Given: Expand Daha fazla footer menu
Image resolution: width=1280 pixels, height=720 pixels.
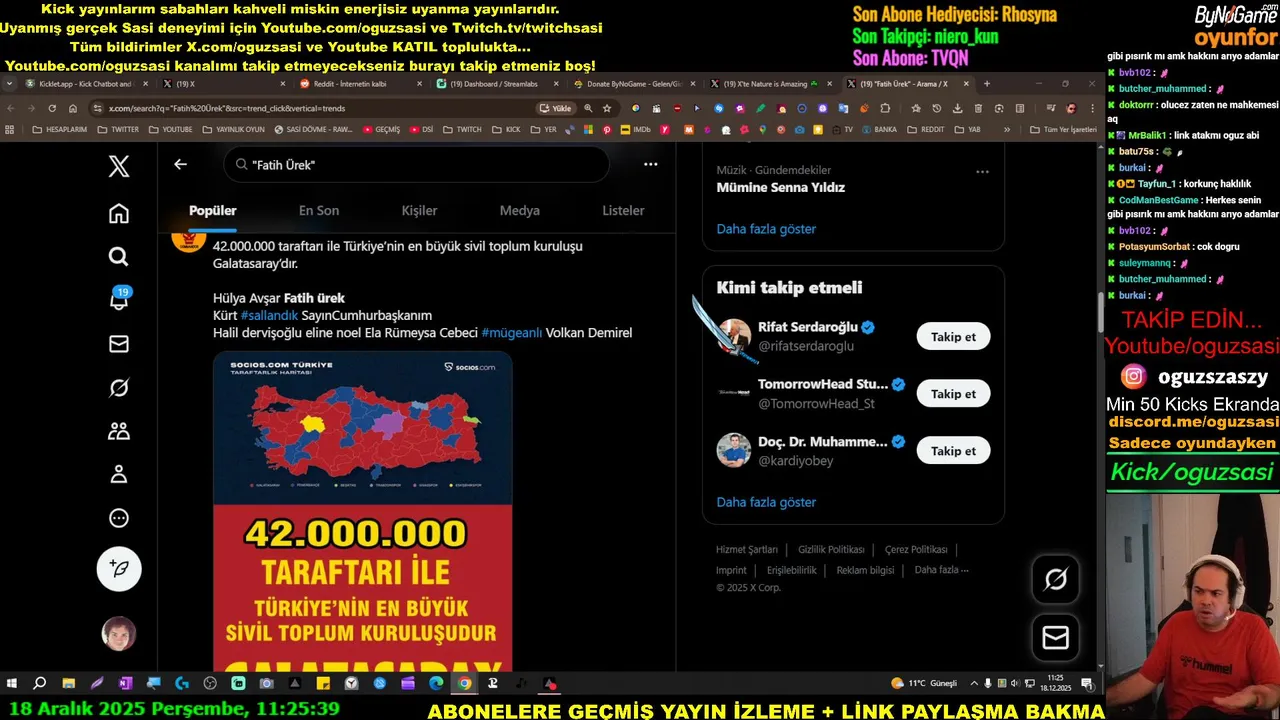Looking at the screenshot, I should 941,570.
